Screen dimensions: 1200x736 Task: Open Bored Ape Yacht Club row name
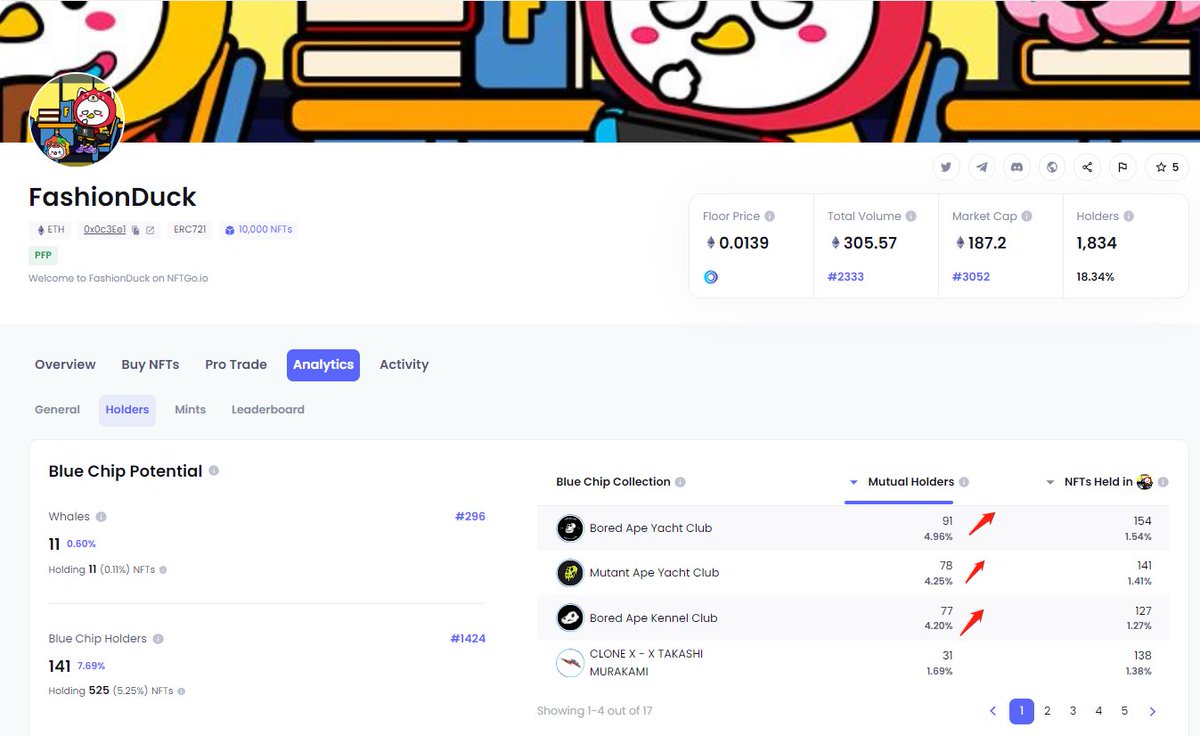point(651,528)
